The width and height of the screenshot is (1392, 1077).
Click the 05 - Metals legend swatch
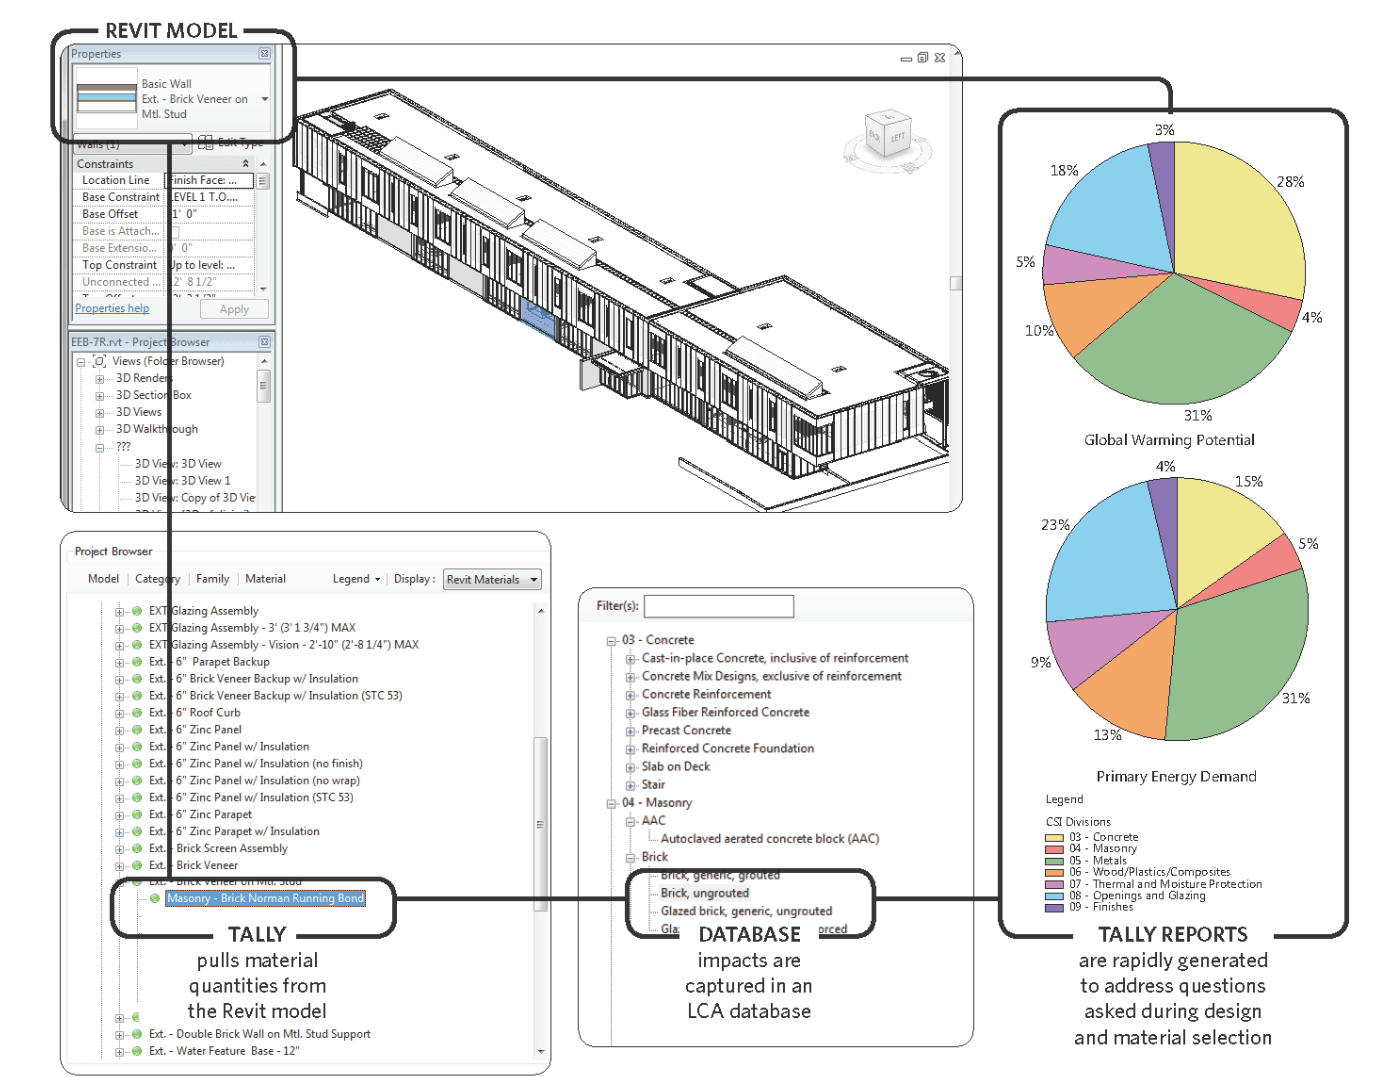pyautogui.click(x=1054, y=861)
